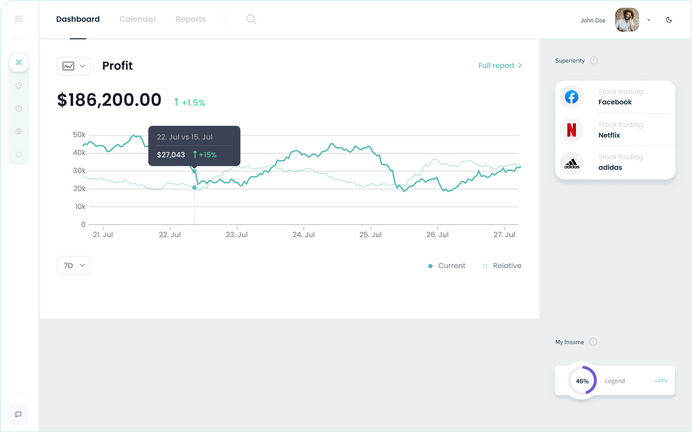Click the 22. Jul vs 15. Jul tooltip title
The height and width of the screenshot is (432, 692).
[184, 137]
